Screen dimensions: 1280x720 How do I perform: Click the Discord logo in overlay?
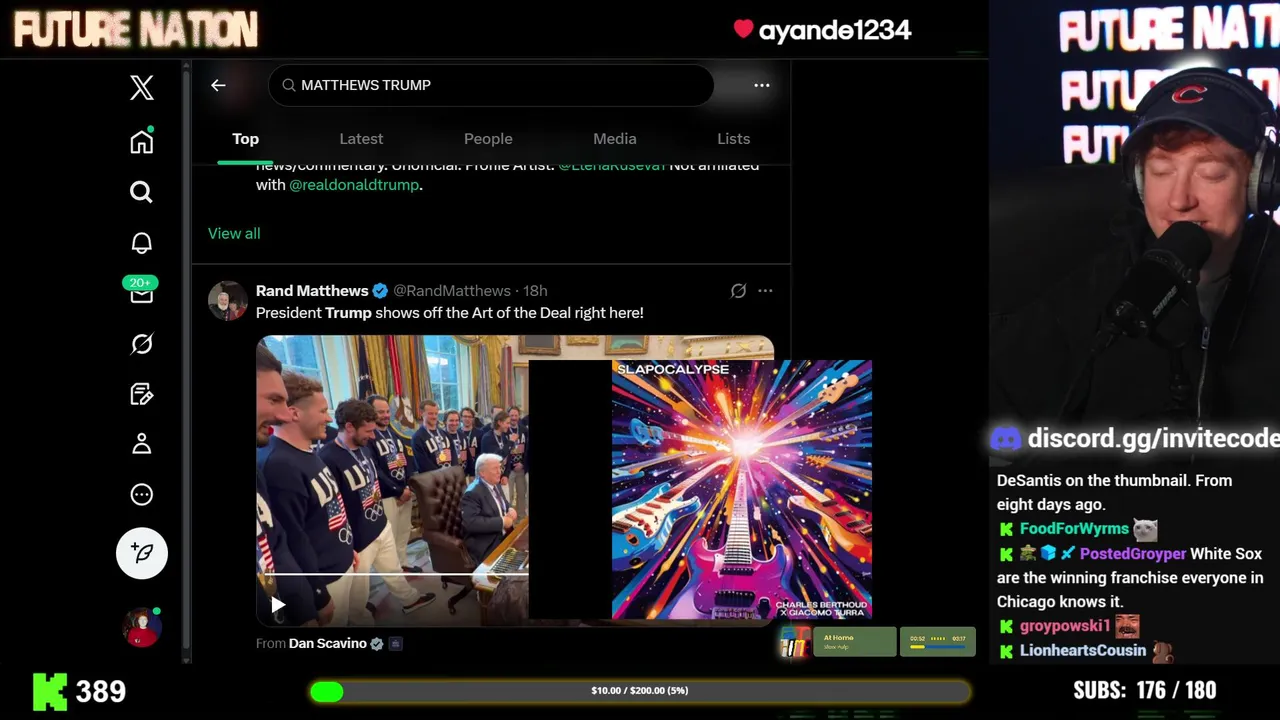click(1006, 438)
